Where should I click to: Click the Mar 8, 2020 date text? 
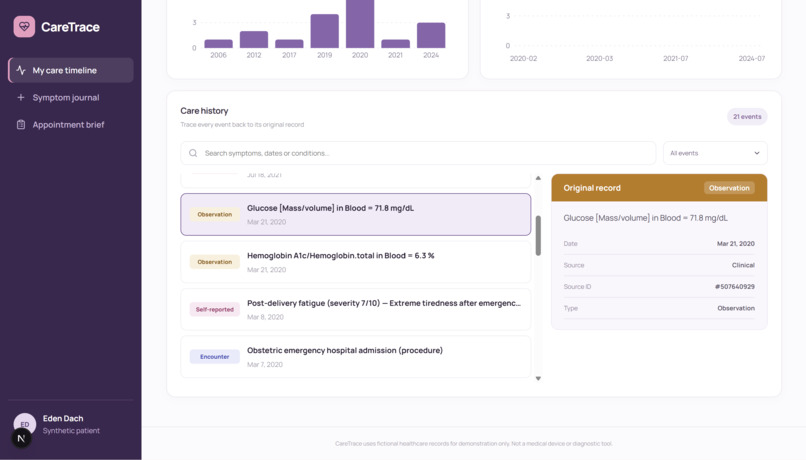tap(265, 317)
